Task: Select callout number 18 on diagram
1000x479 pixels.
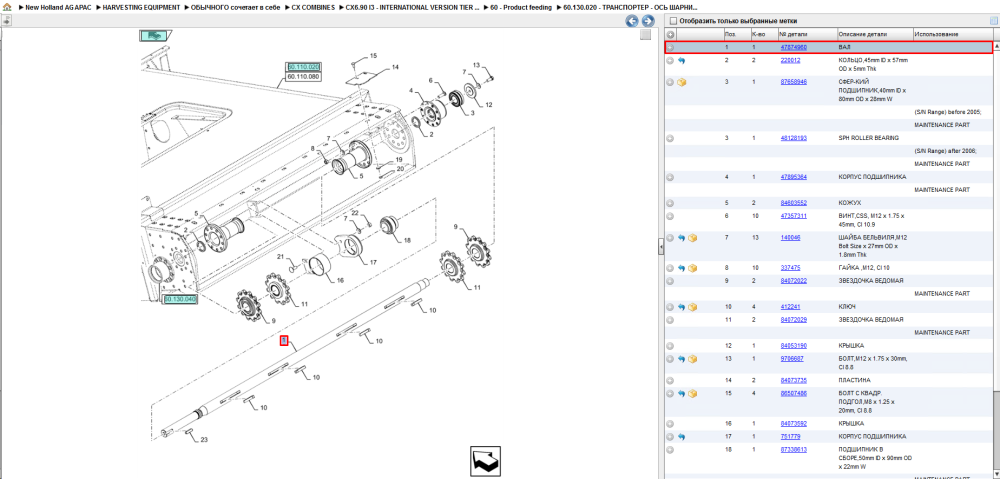Action: (407, 240)
